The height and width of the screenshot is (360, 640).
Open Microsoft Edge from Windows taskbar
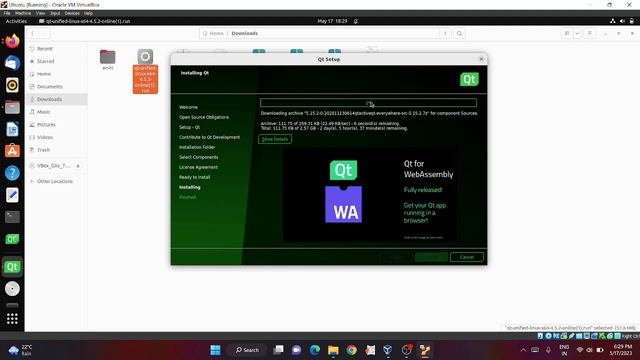click(x=315, y=350)
